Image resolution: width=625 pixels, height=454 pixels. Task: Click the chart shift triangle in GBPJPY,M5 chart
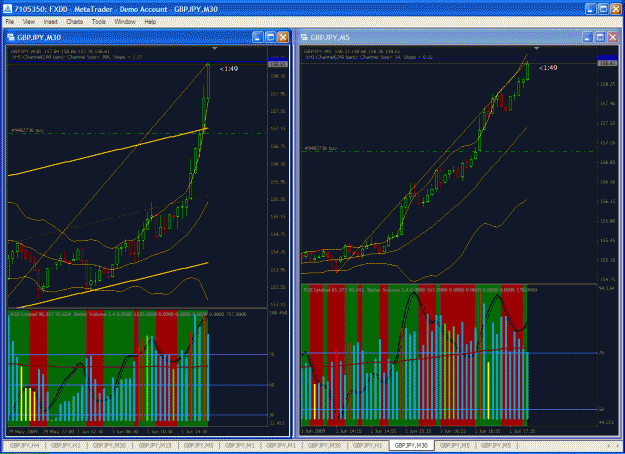(x=537, y=49)
